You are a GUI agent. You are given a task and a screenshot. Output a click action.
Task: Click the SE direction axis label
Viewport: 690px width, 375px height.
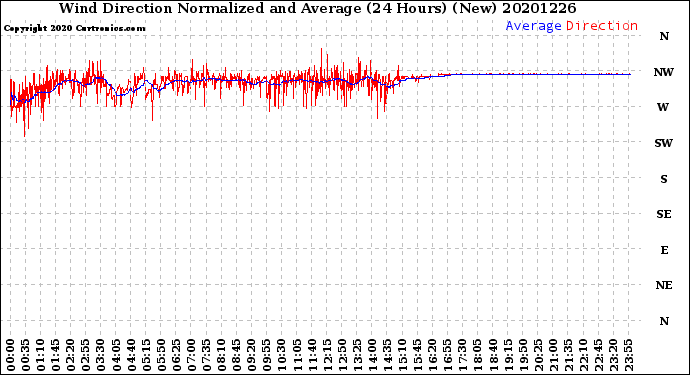664,214
